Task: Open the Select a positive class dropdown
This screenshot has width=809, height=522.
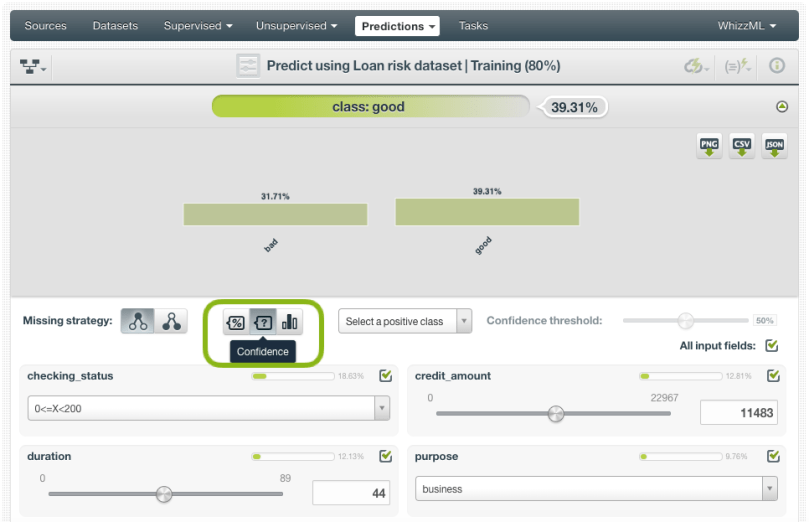Action: 405,321
